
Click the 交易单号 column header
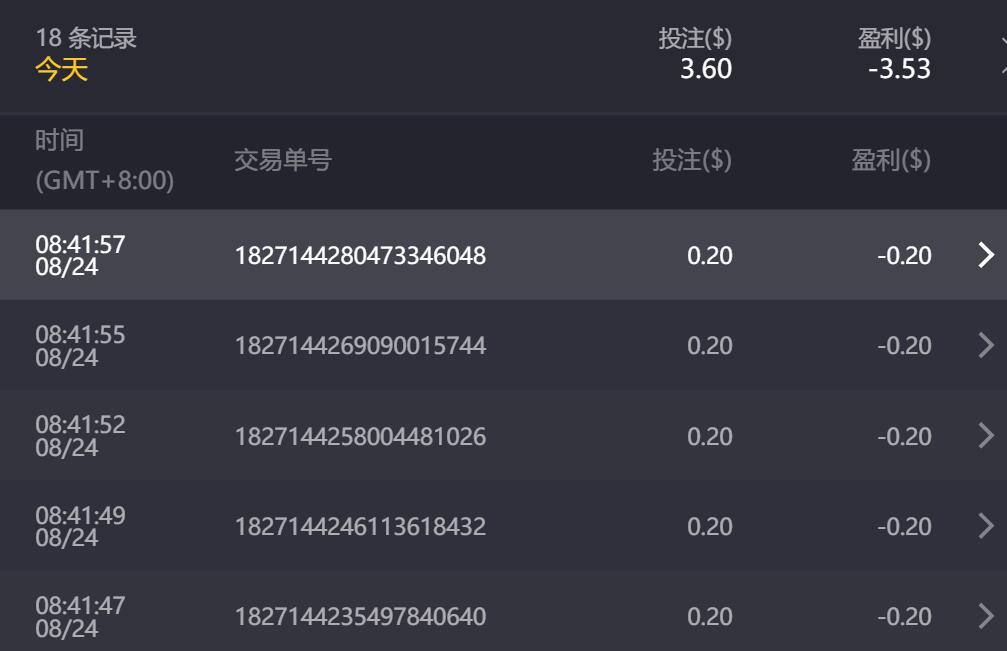[x=283, y=160]
